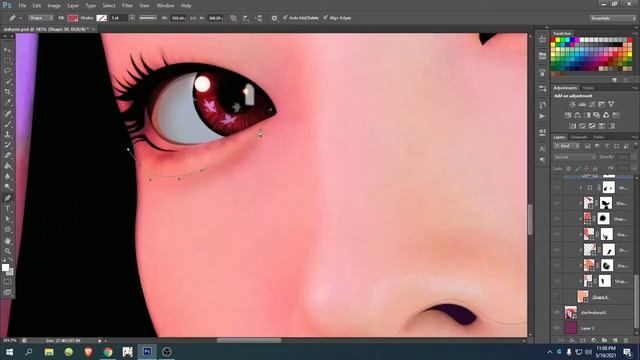Screen dimensions: 640x360
Task: Select the Lasso tool
Action: coord(7,71)
